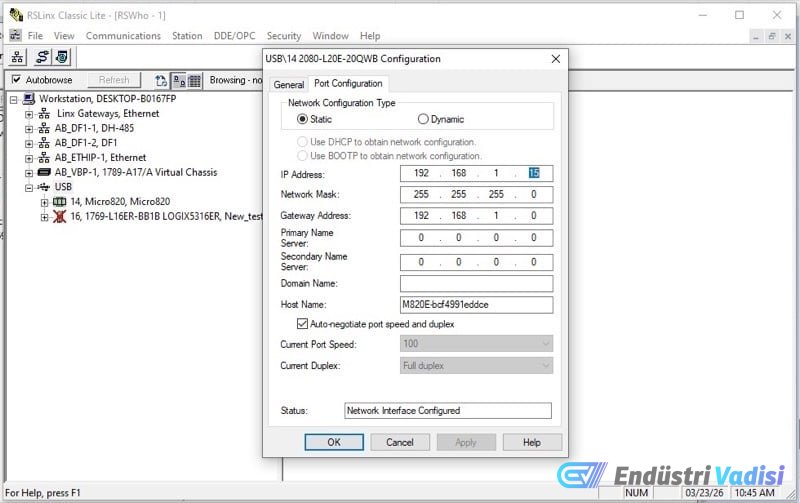The height and width of the screenshot is (503, 800).
Task: Click the AB_DF1-1 network icon
Action: click(x=44, y=128)
